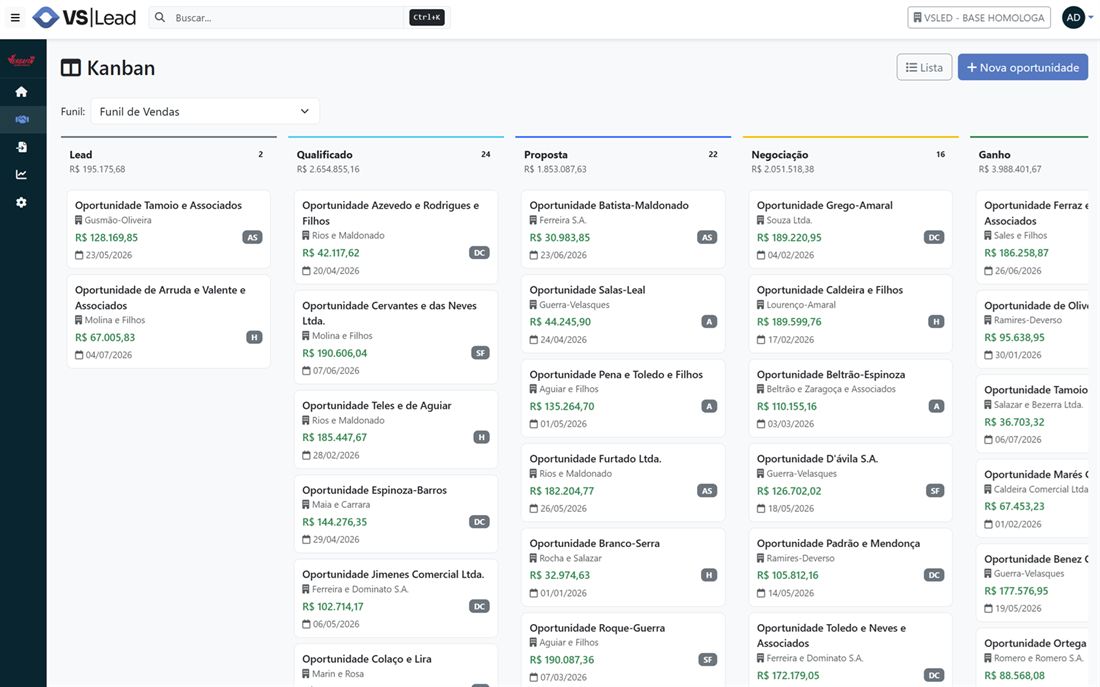Click company Souza Ltda.
The height and width of the screenshot is (687, 1100).
coord(789,220)
